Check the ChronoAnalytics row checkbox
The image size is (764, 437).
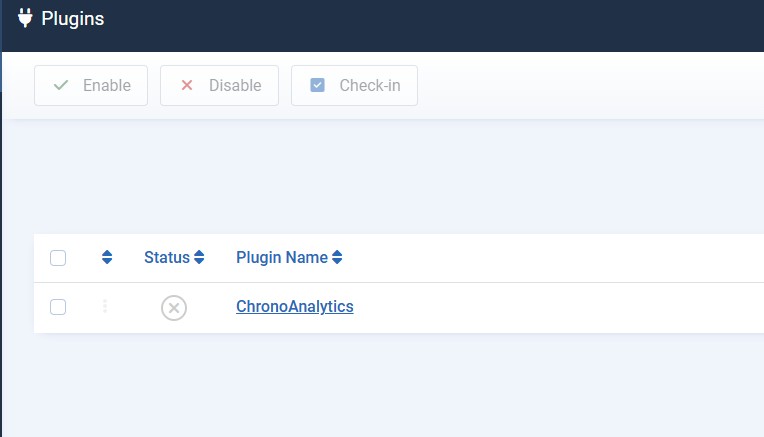(x=58, y=307)
